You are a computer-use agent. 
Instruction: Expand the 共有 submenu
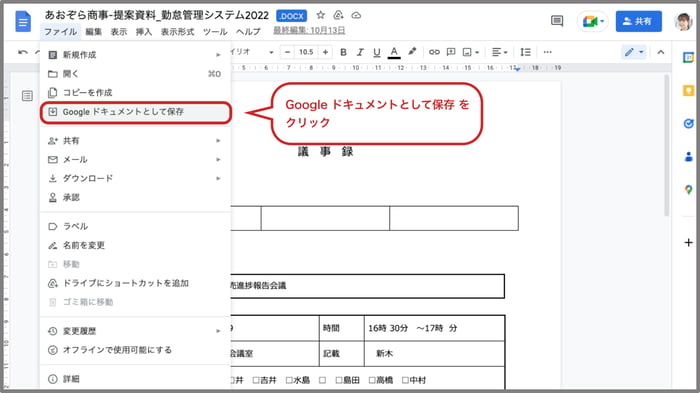pyautogui.click(x=135, y=141)
